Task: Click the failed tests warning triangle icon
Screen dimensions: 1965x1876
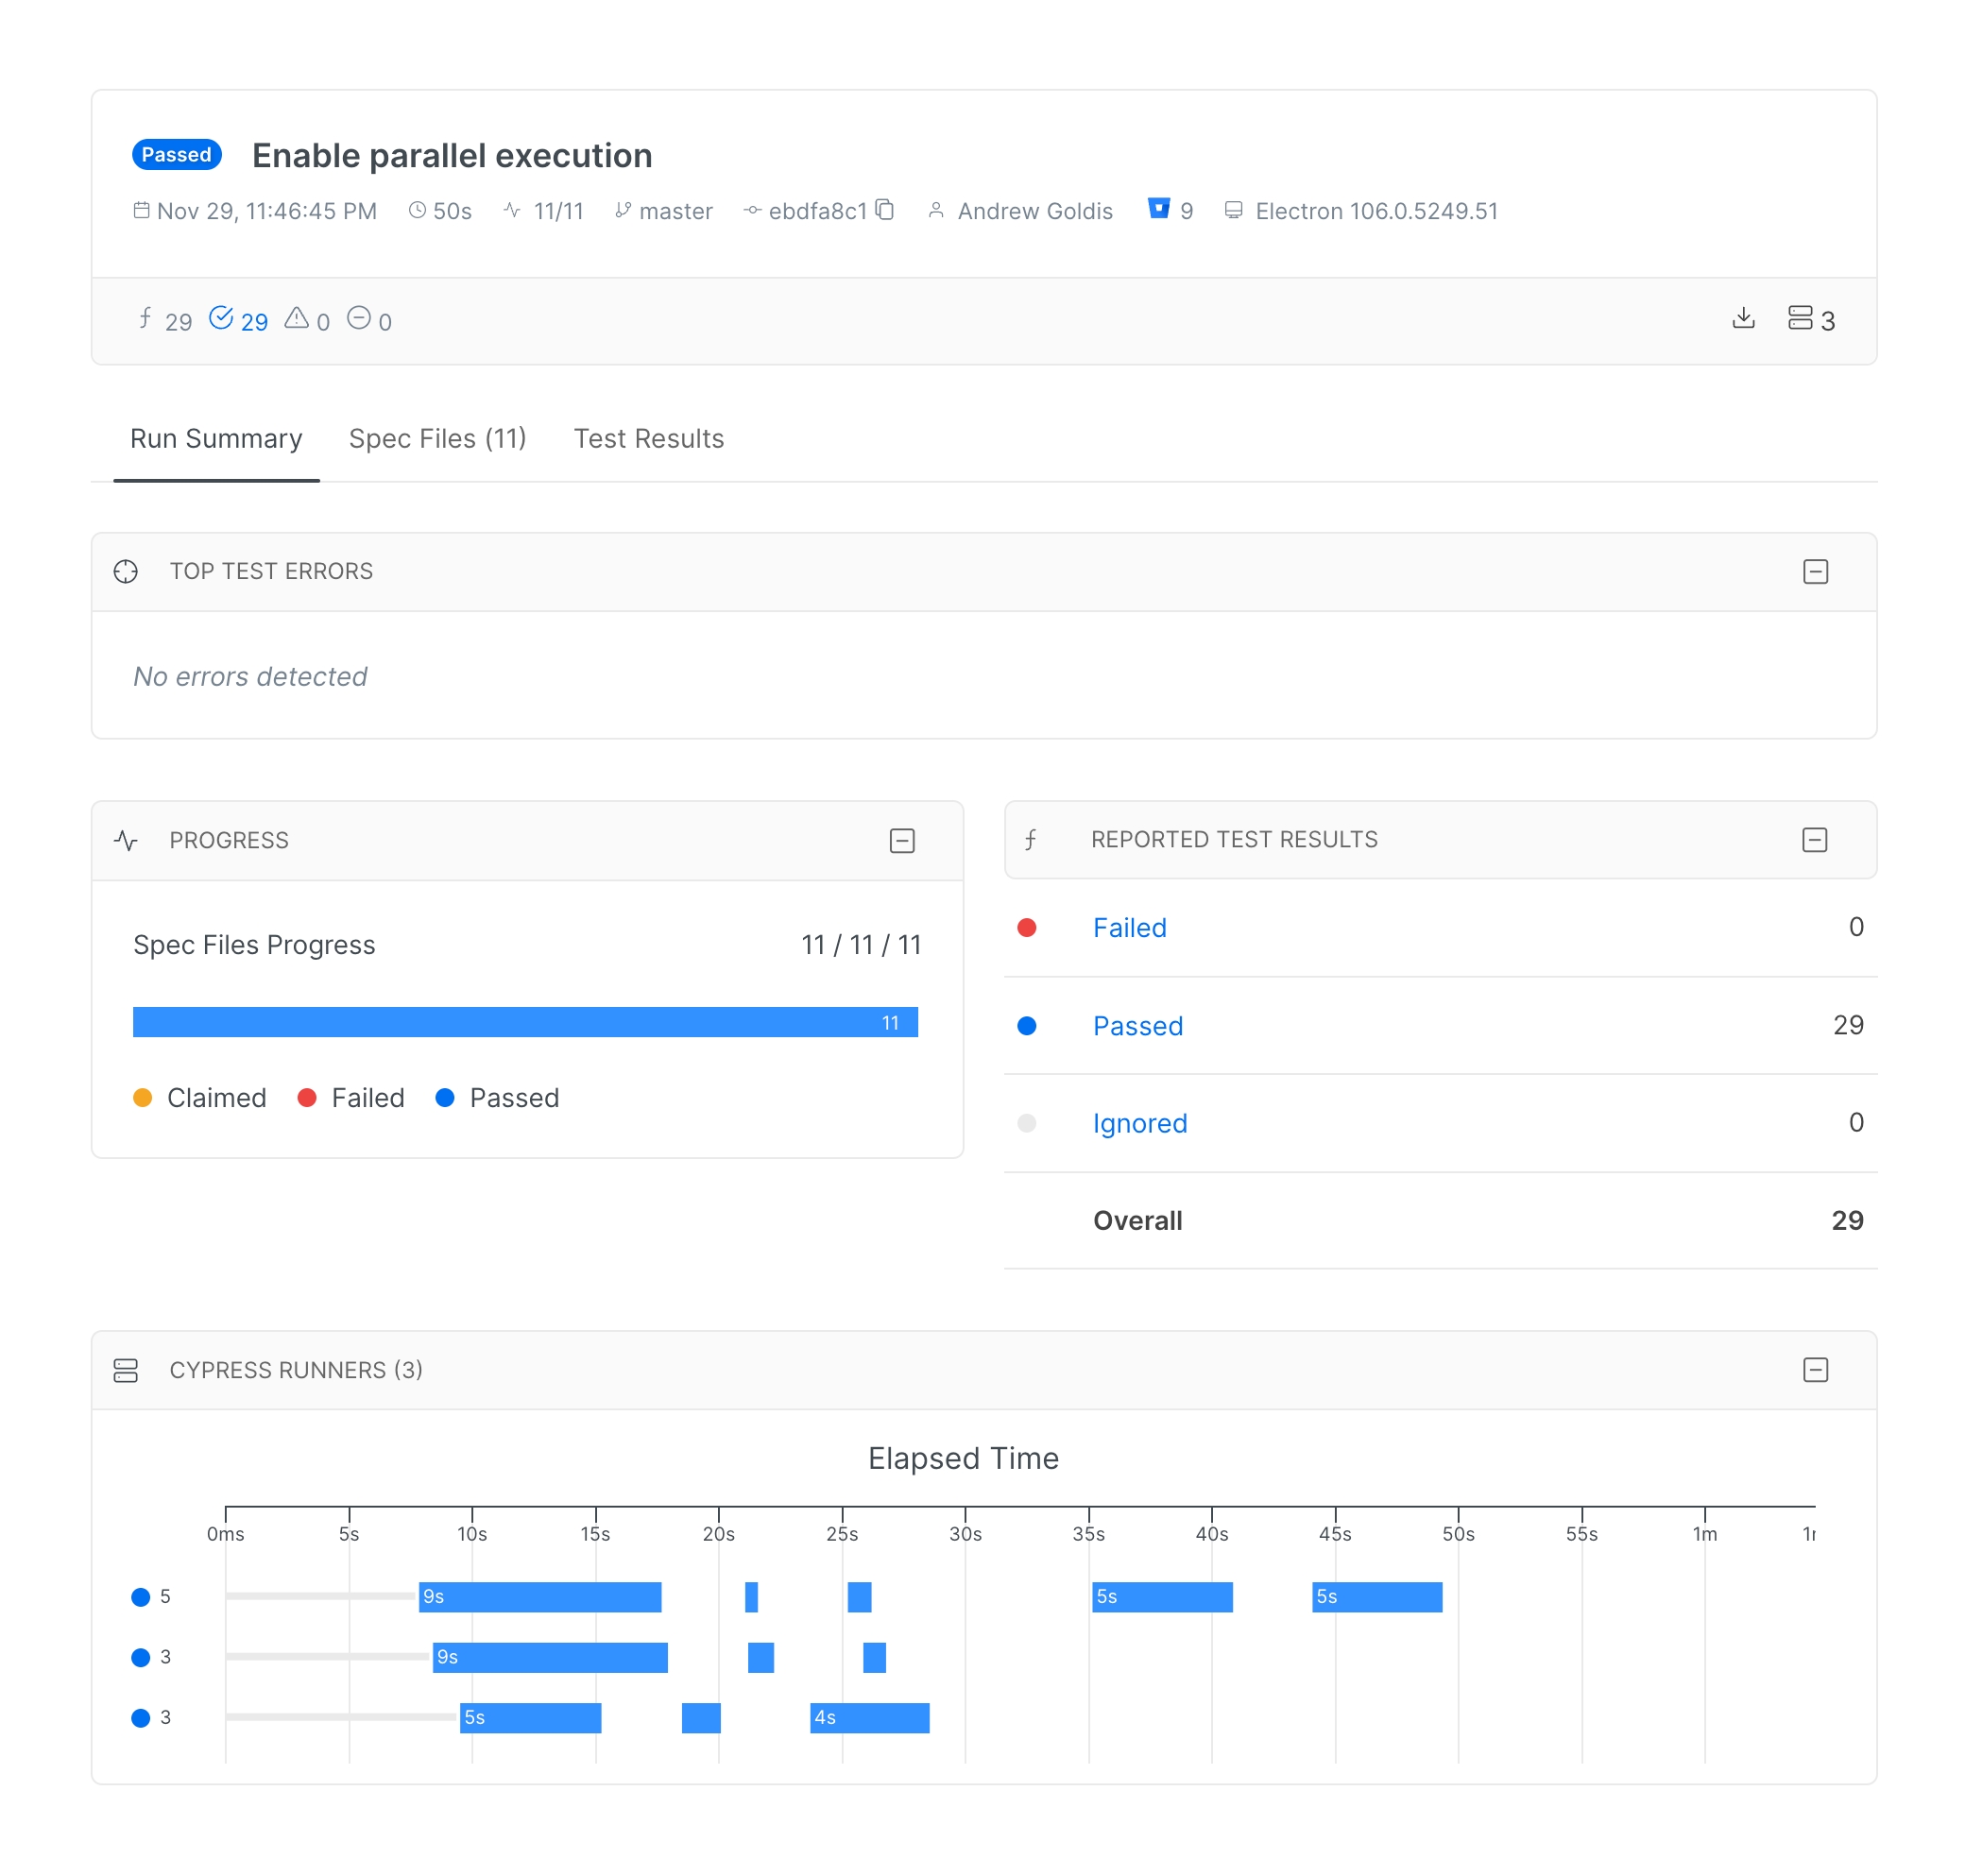Action: [x=296, y=318]
